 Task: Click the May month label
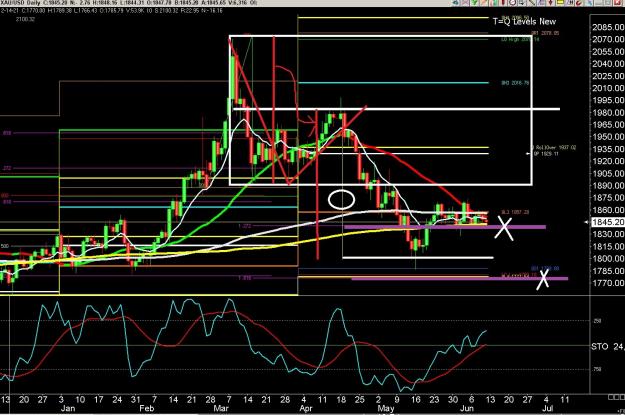385,409
